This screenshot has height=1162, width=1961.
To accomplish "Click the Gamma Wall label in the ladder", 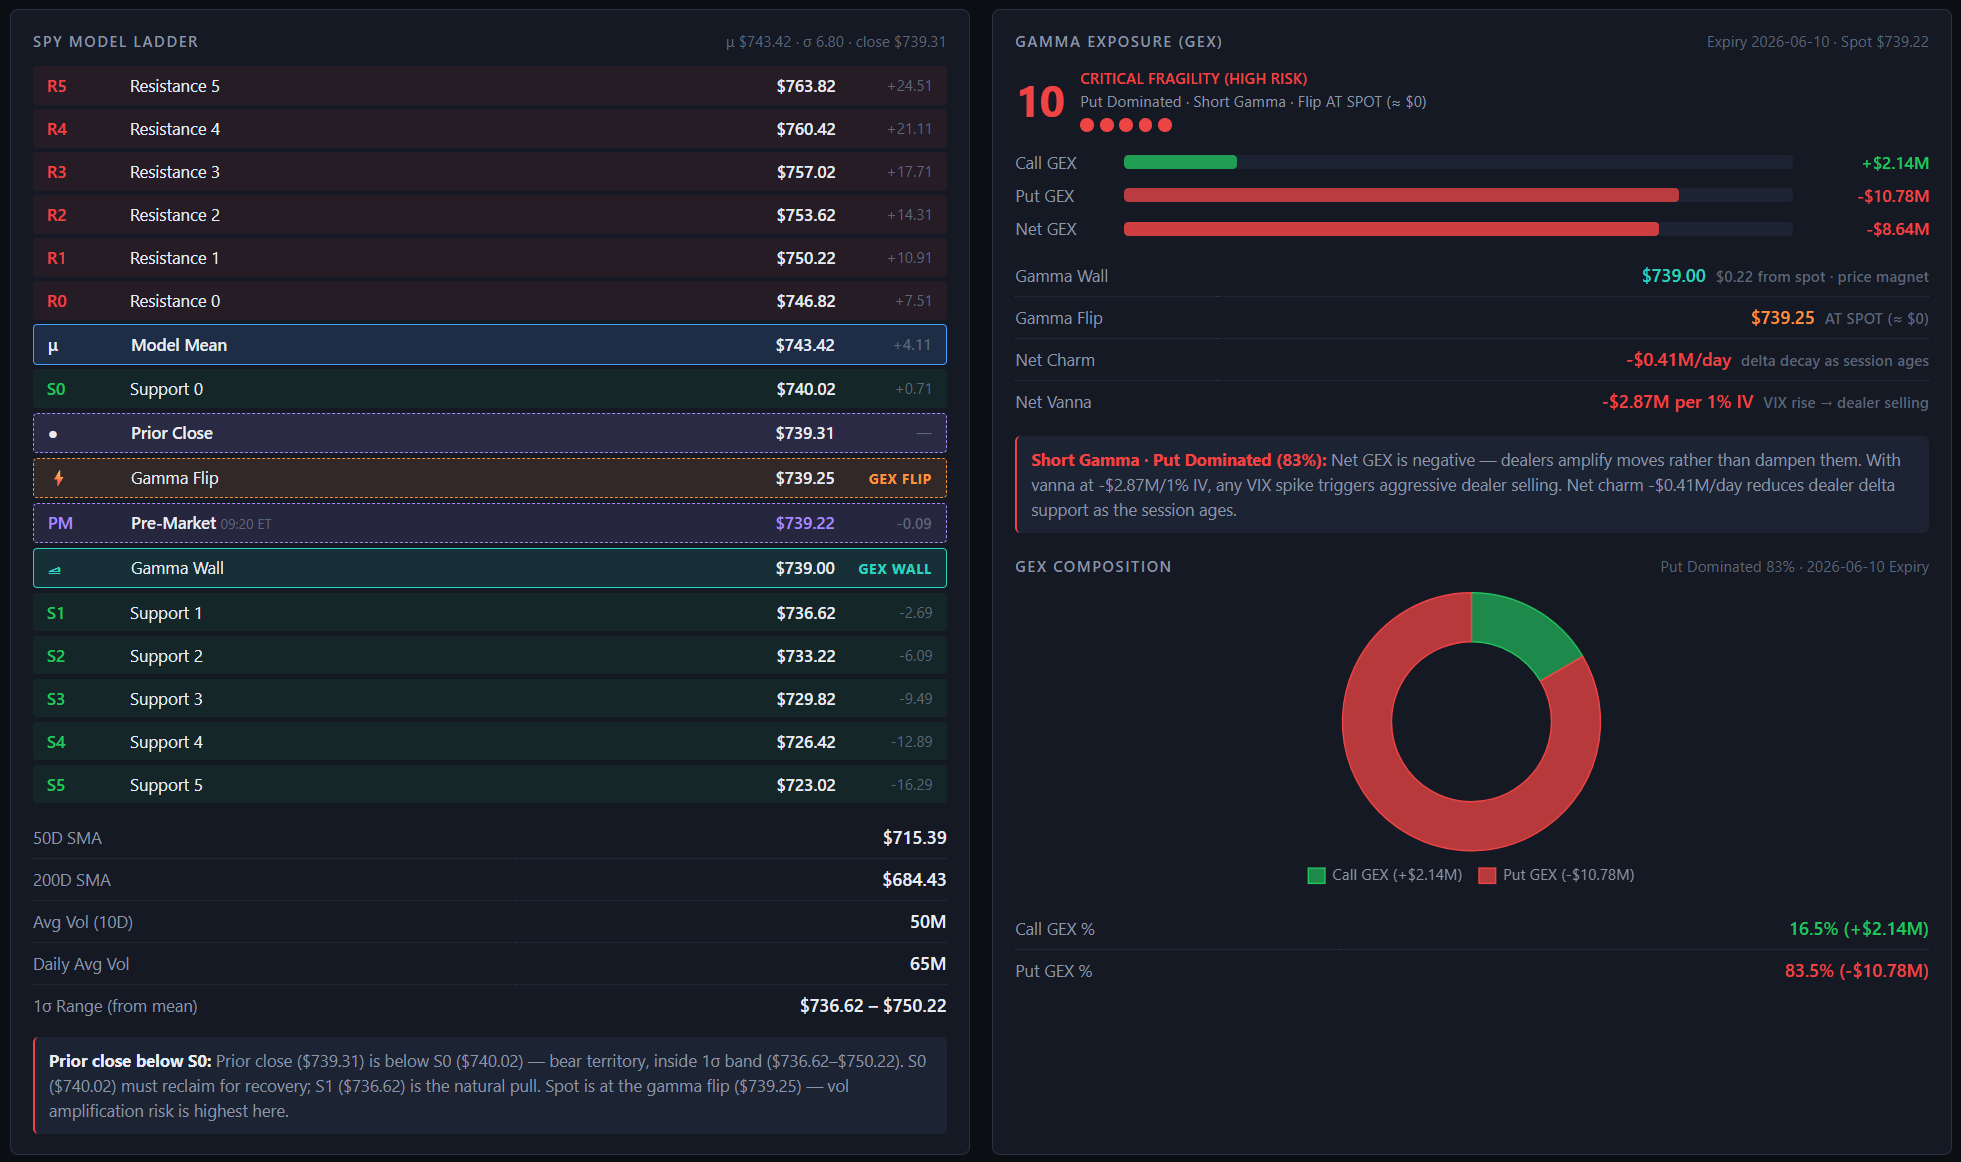I will tap(177, 568).
